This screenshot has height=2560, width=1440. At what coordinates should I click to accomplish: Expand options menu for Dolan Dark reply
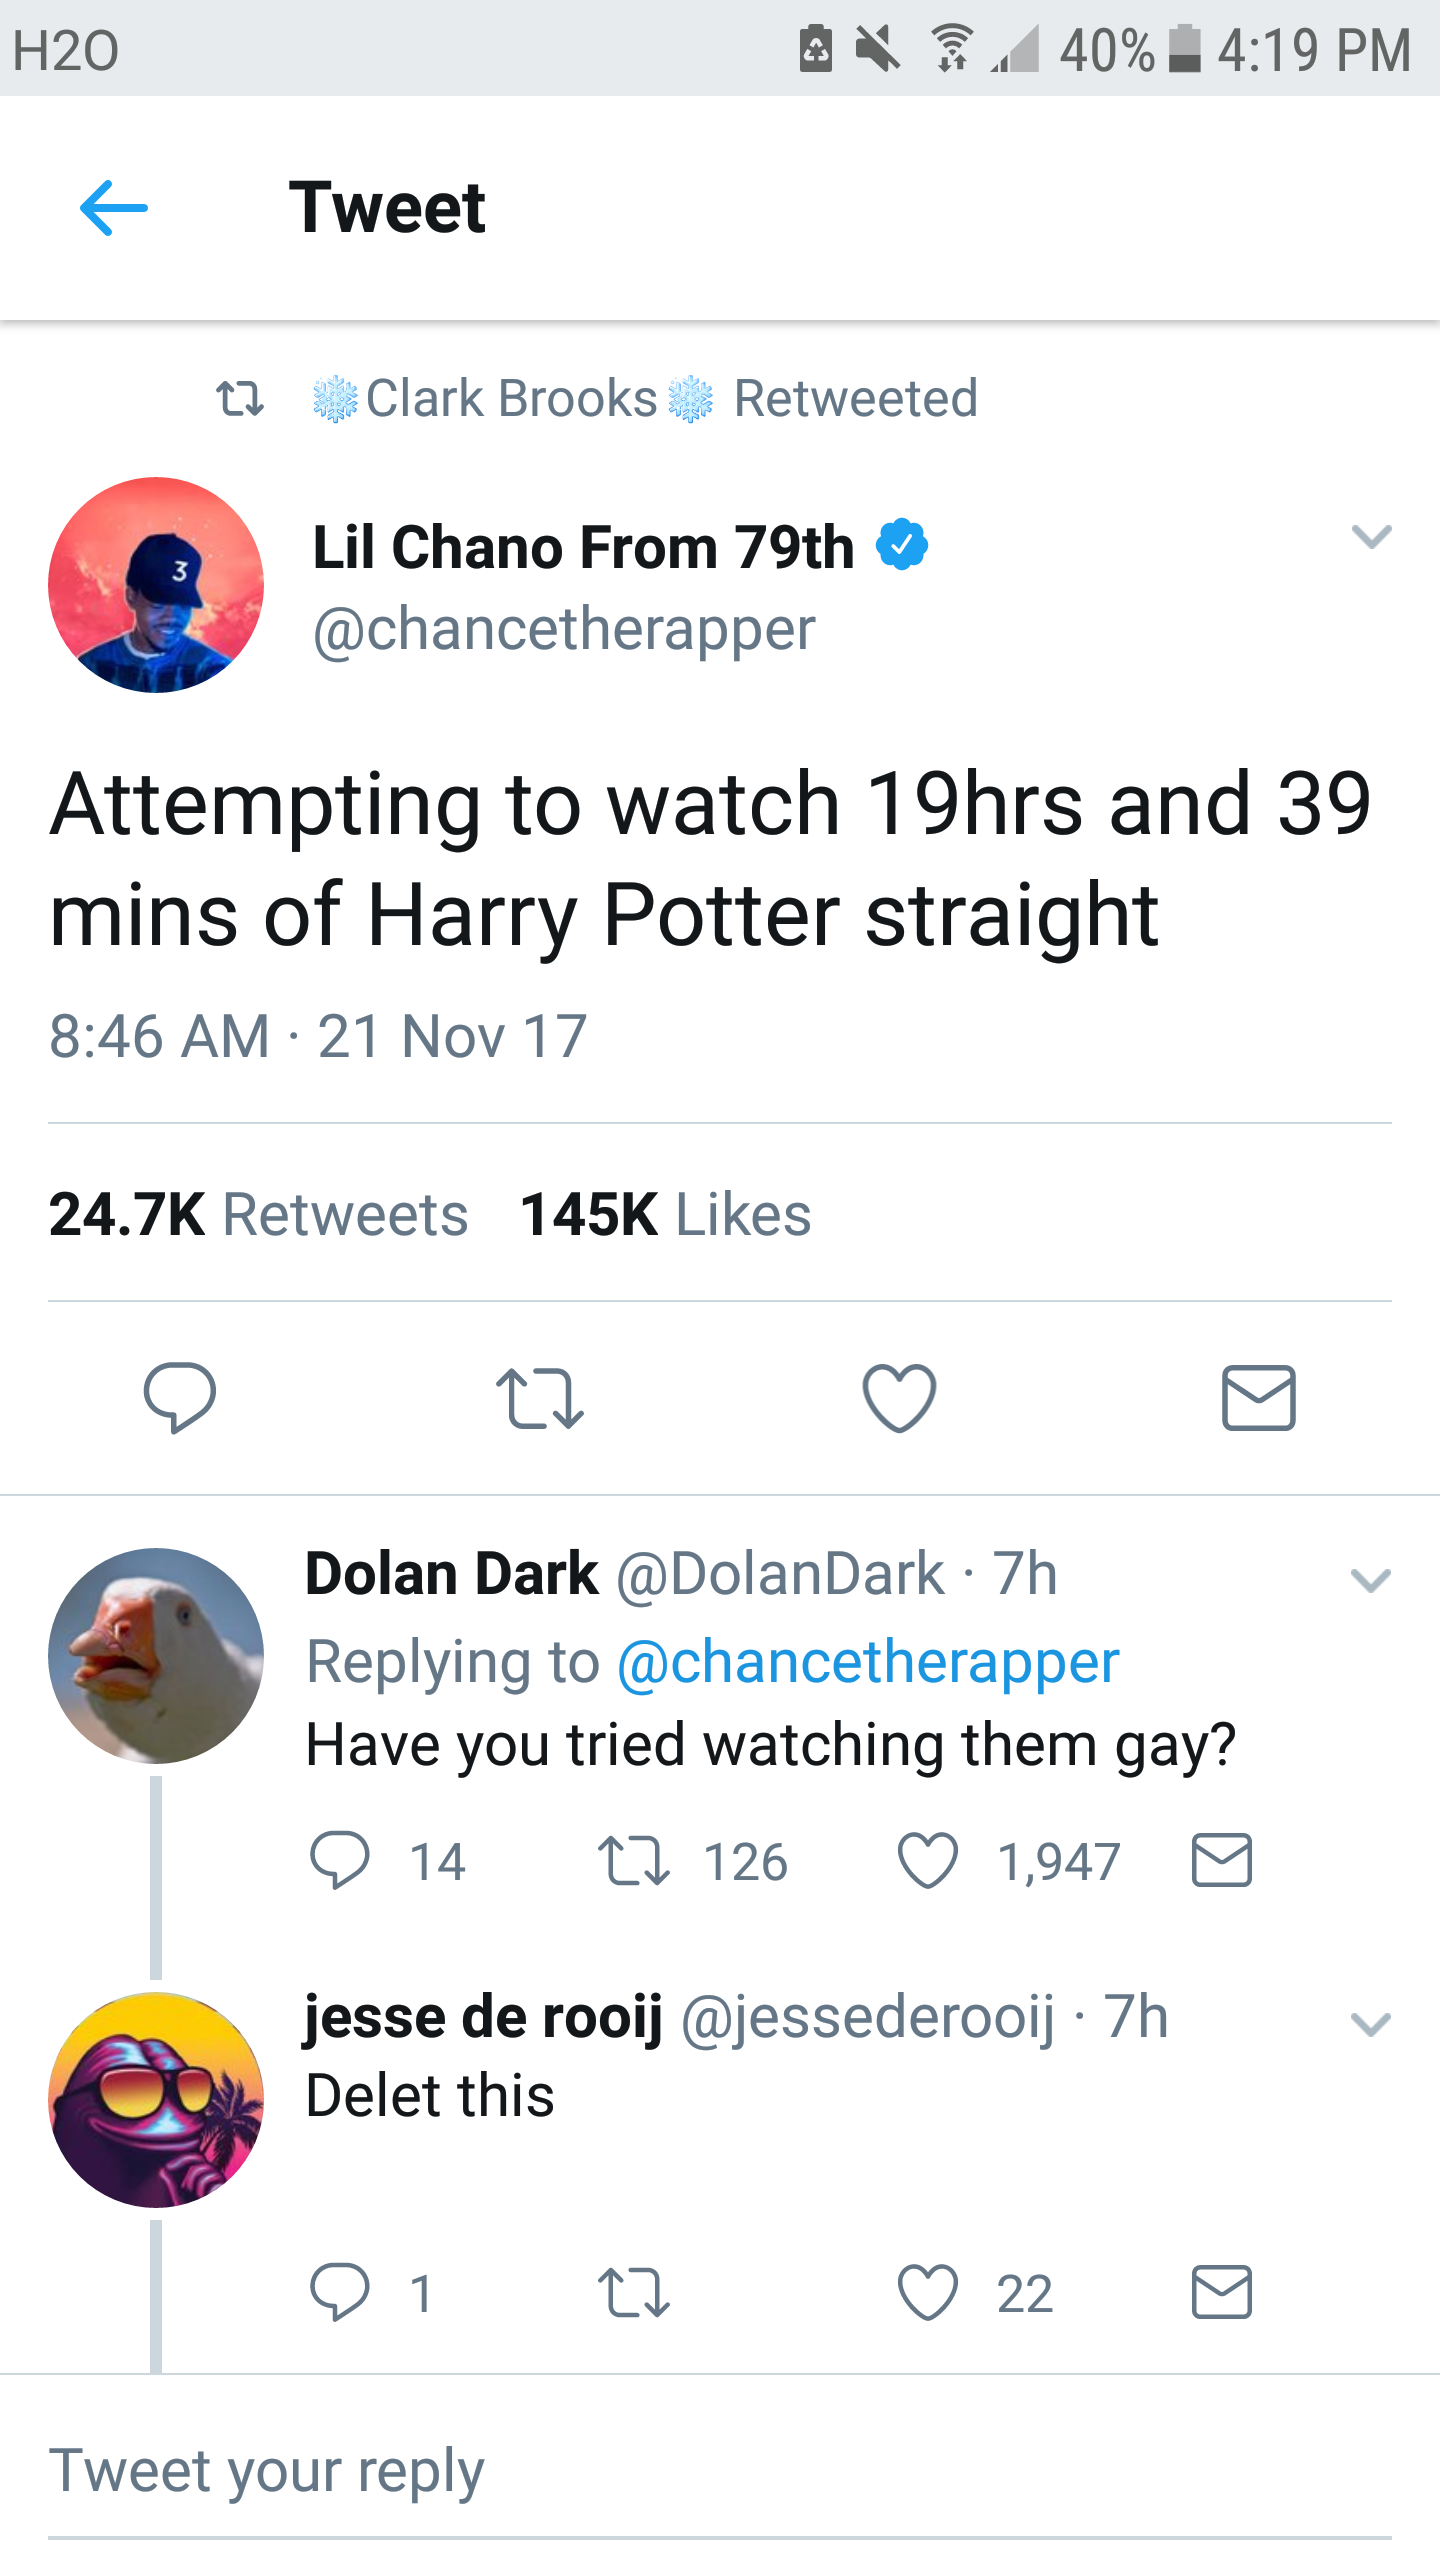coord(1370,1581)
